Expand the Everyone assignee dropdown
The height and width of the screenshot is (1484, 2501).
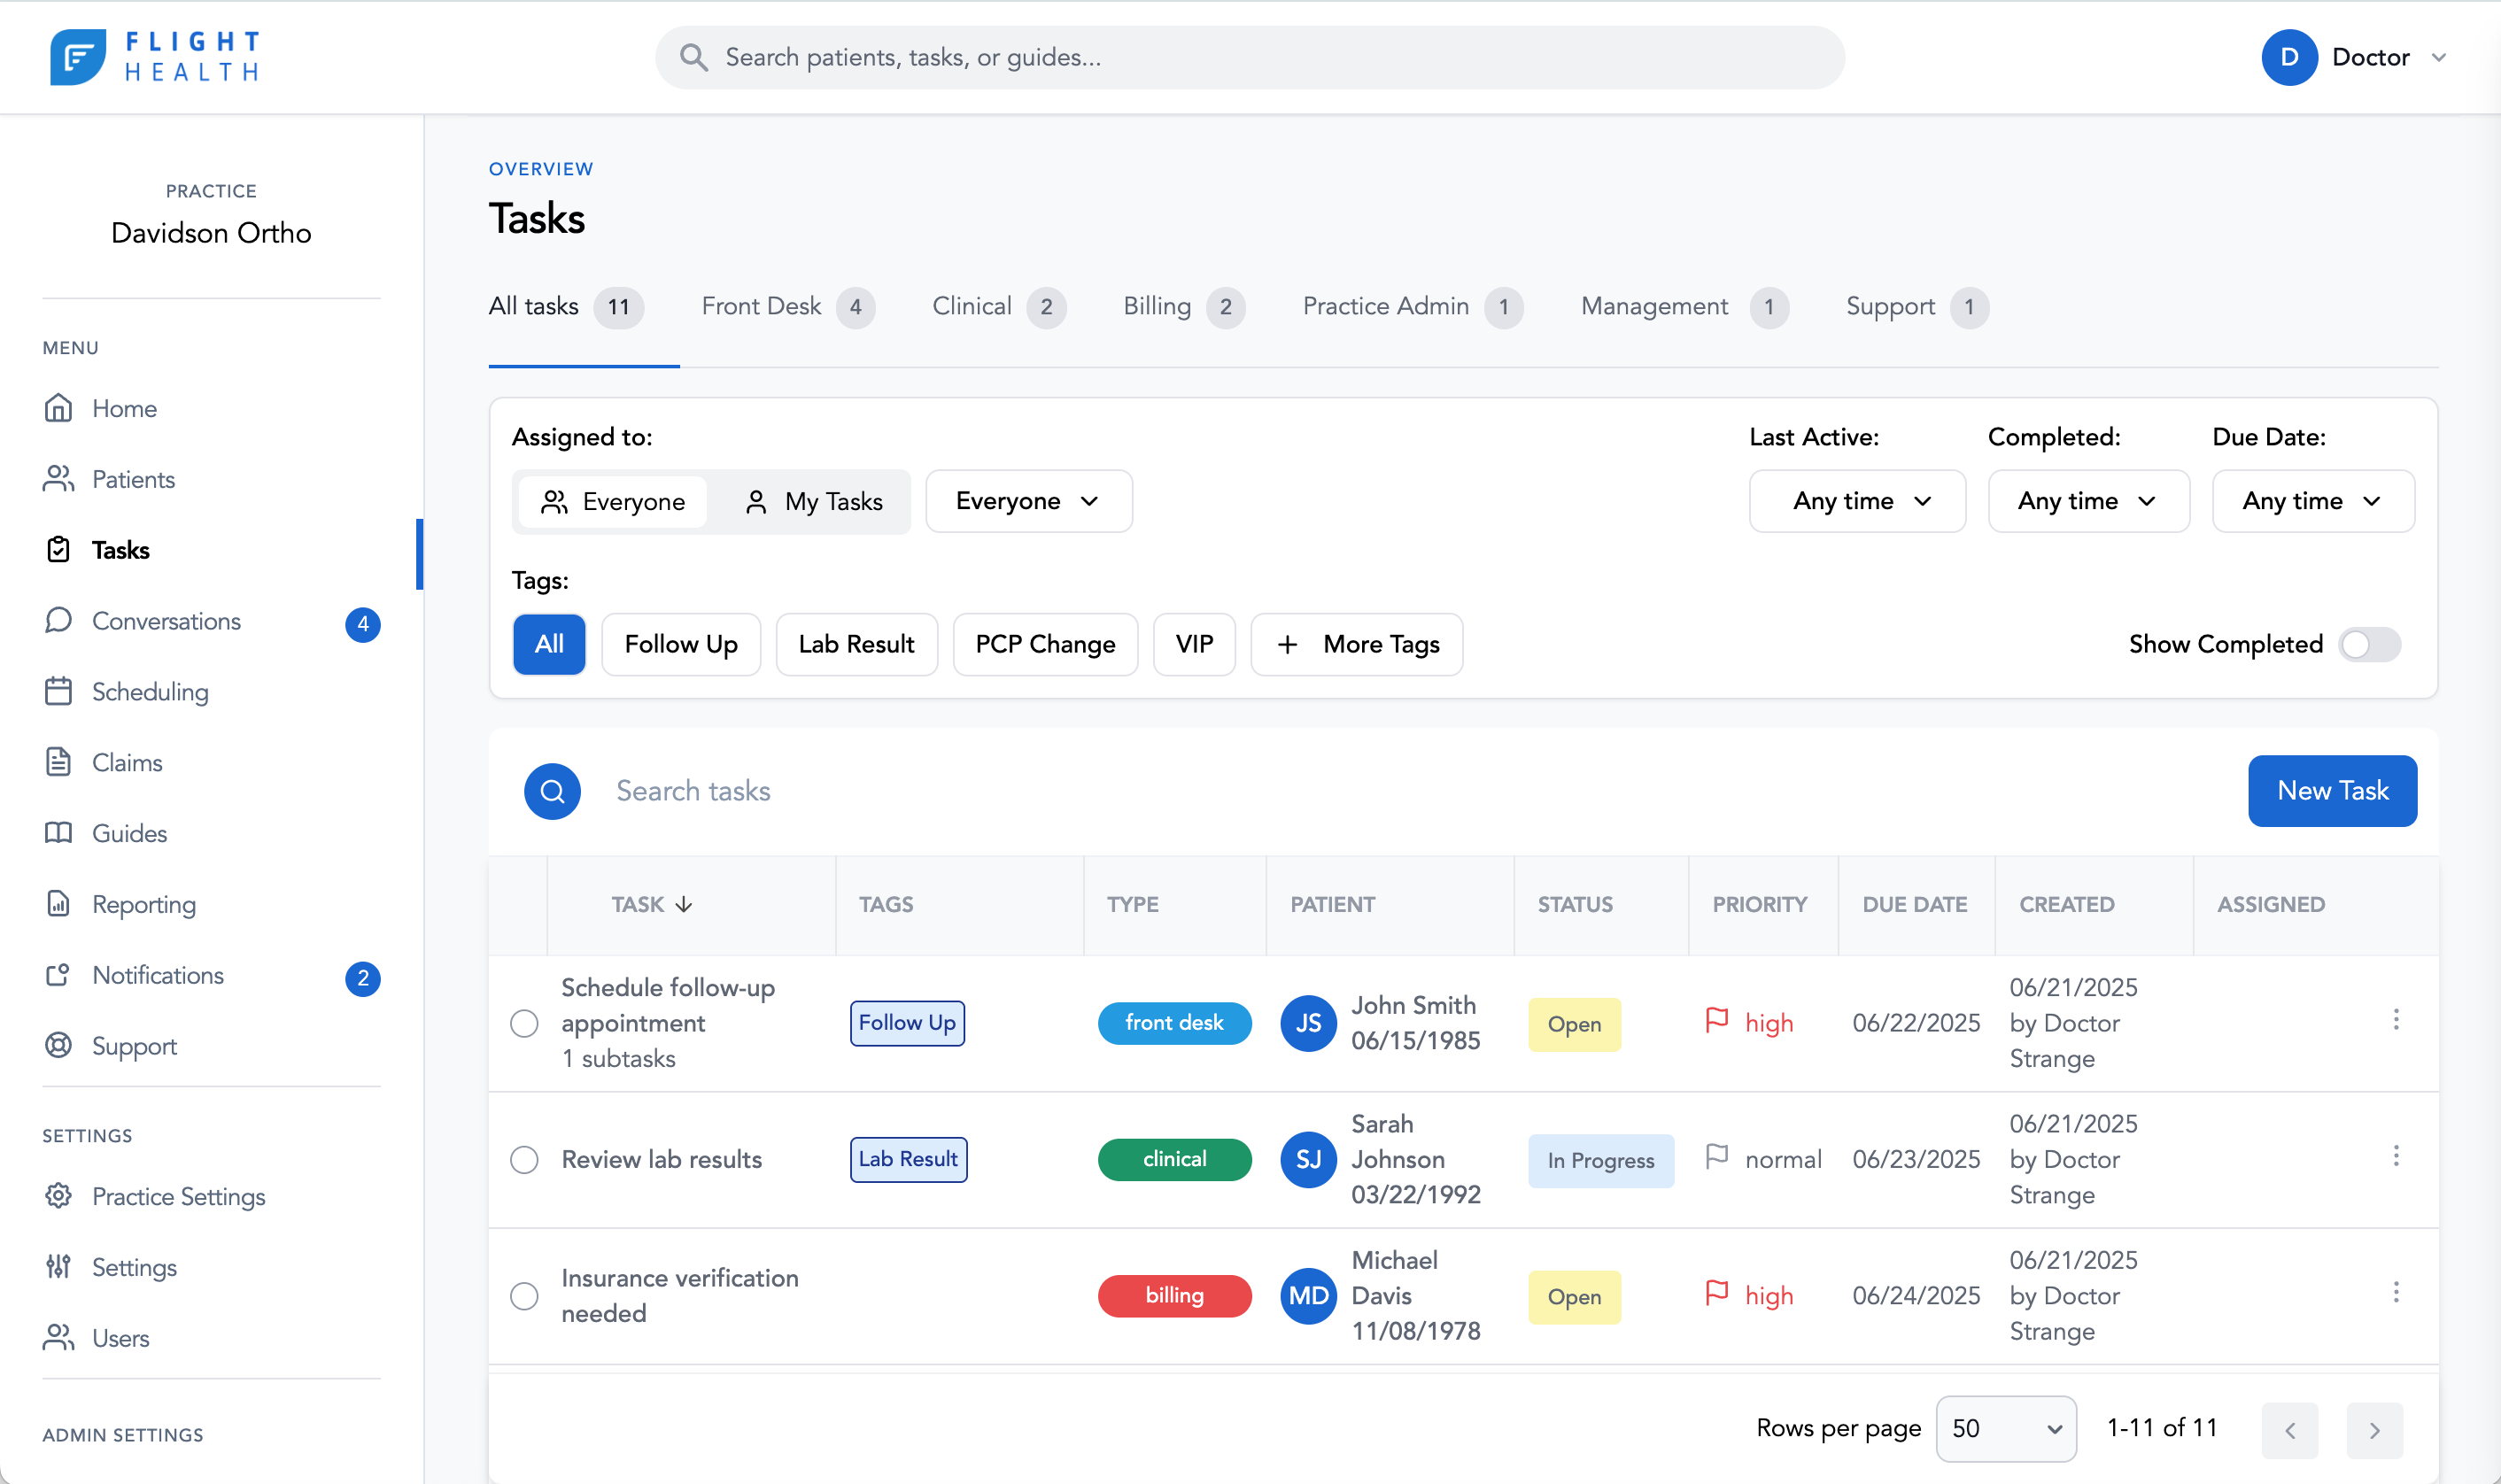click(x=1029, y=501)
